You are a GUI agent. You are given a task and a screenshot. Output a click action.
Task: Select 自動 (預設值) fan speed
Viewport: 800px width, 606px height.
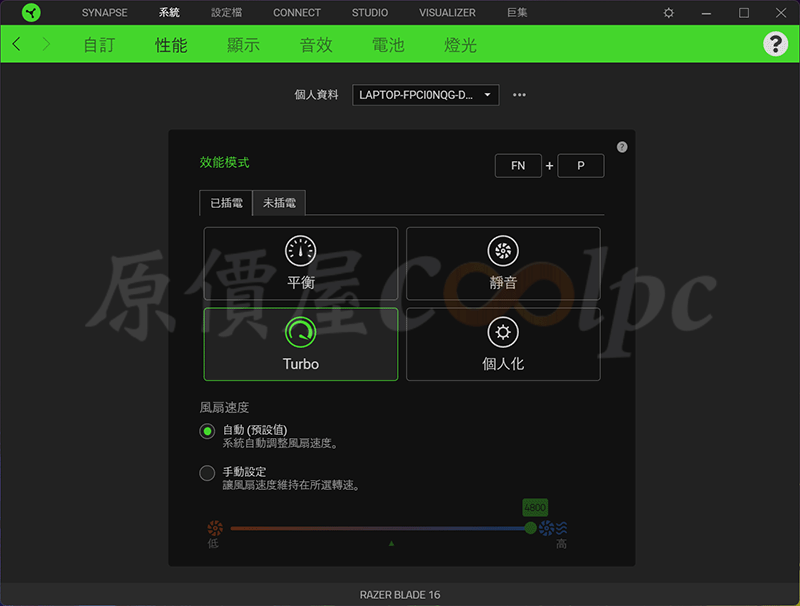[x=207, y=432]
